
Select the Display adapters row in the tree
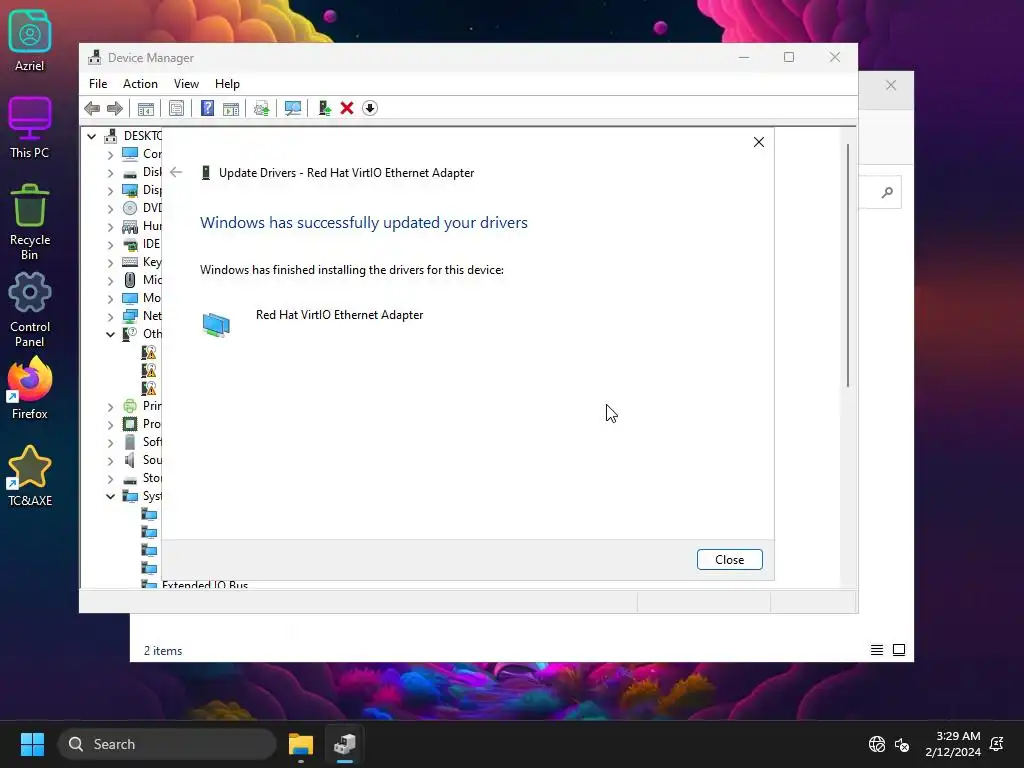pos(142,190)
